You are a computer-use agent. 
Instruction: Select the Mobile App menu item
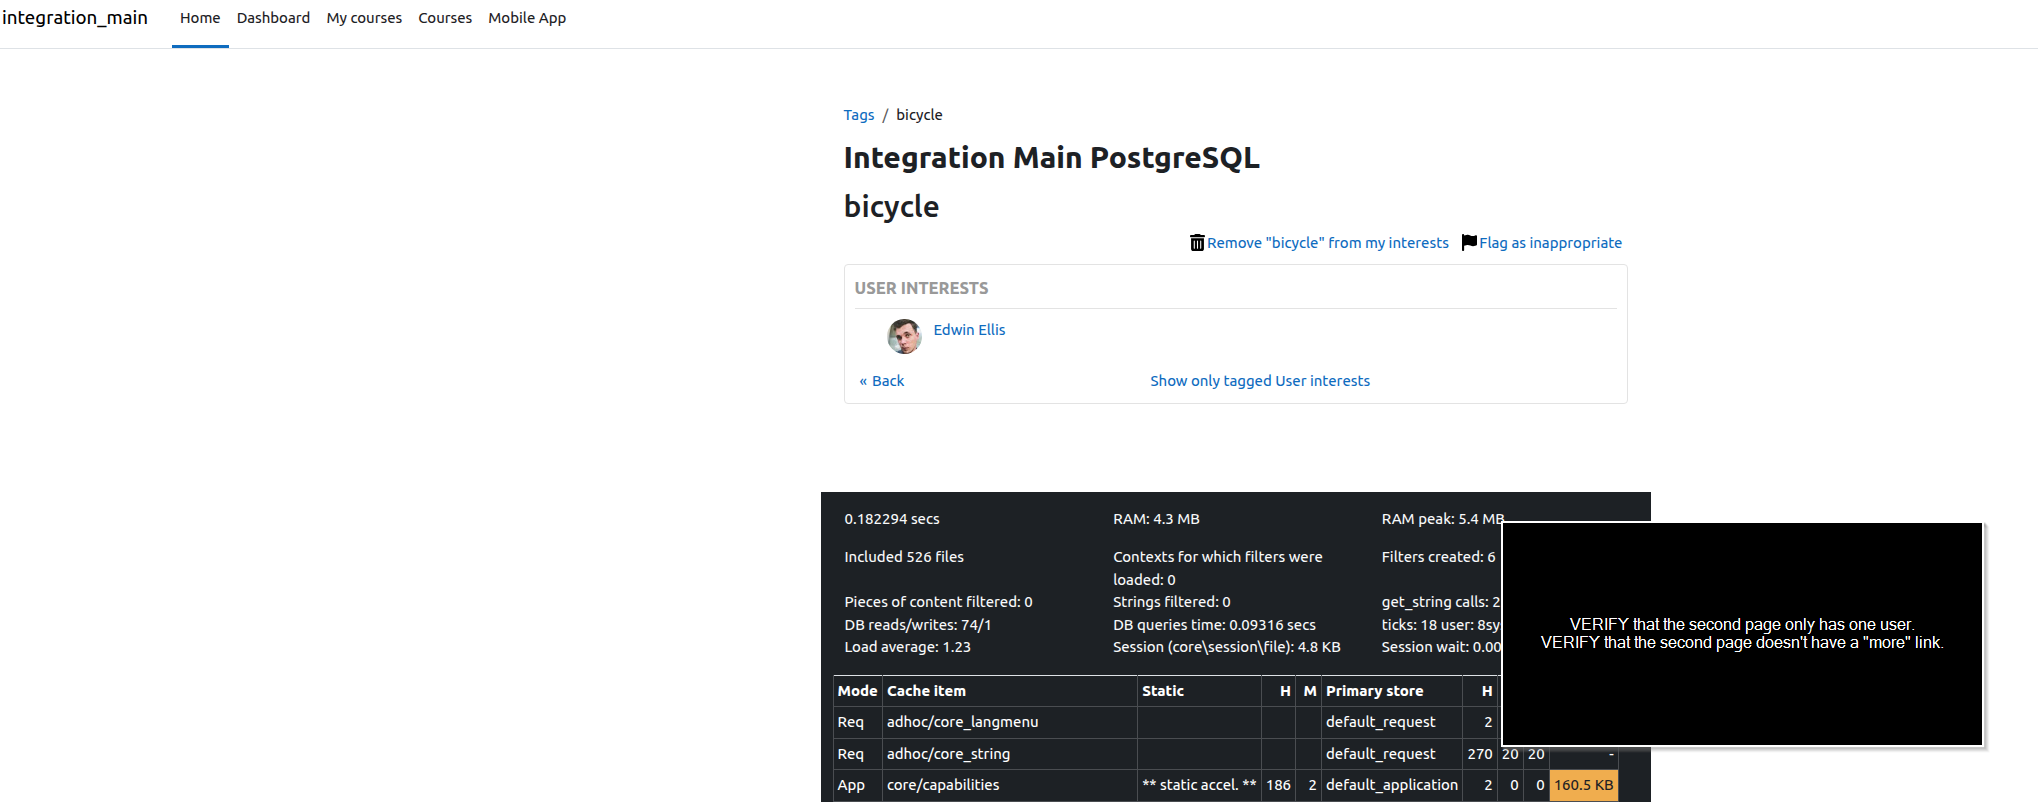coord(527,18)
